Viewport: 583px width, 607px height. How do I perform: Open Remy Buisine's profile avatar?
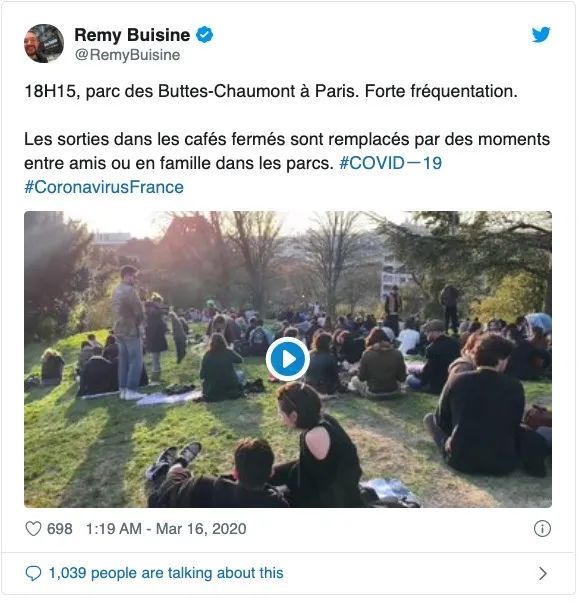[x=44, y=44]
